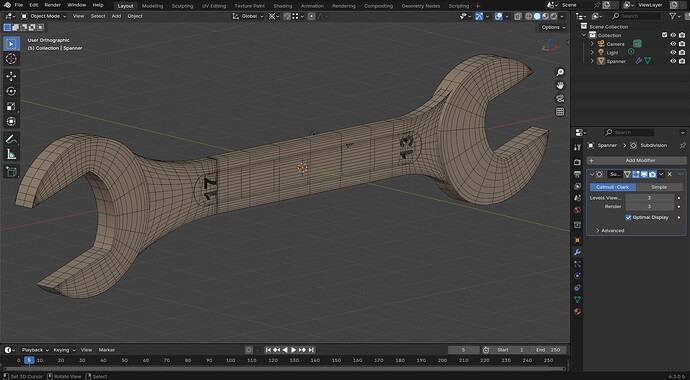
Task: Toggle Collection exclude checkbox
Action: (x=664, y=35)
